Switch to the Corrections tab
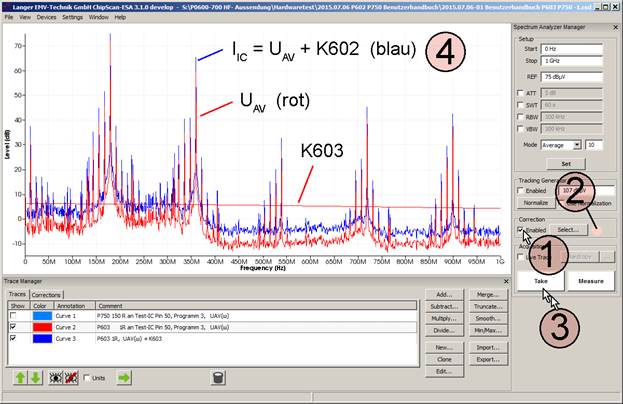This screenshot has height=404, width=623. click(46, 296)
